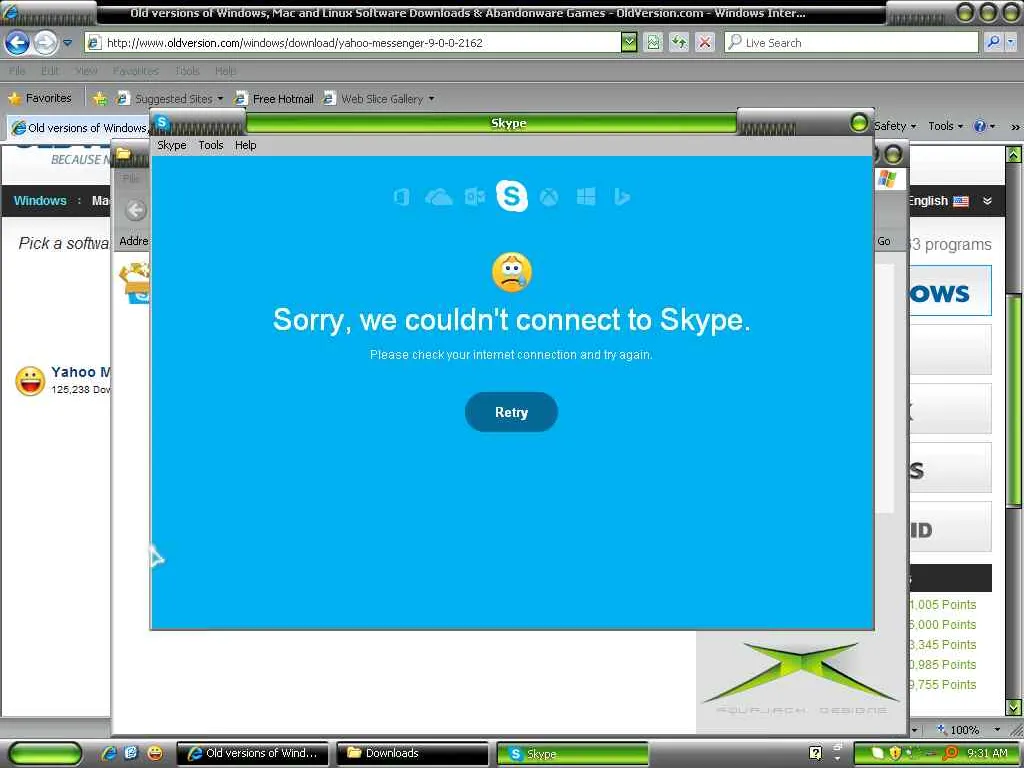Open the IE Tools command bar menu
Viewport: 1024px width, 768px height.
tap(946, 126)
